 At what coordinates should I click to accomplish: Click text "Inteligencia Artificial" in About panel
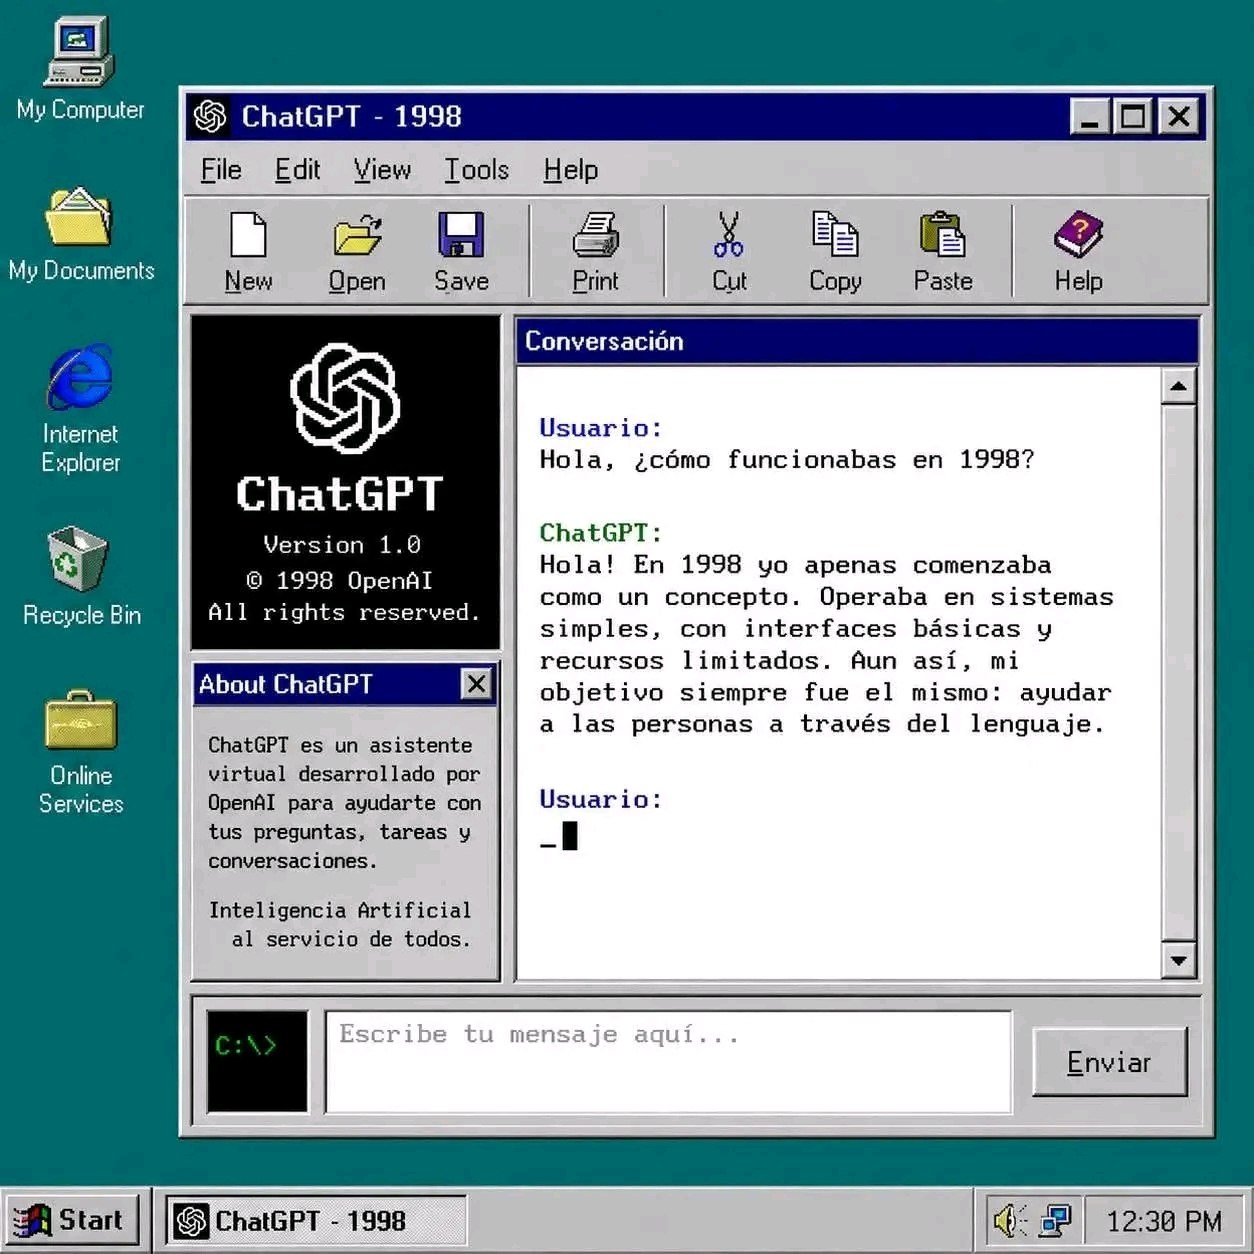[339, 910]
